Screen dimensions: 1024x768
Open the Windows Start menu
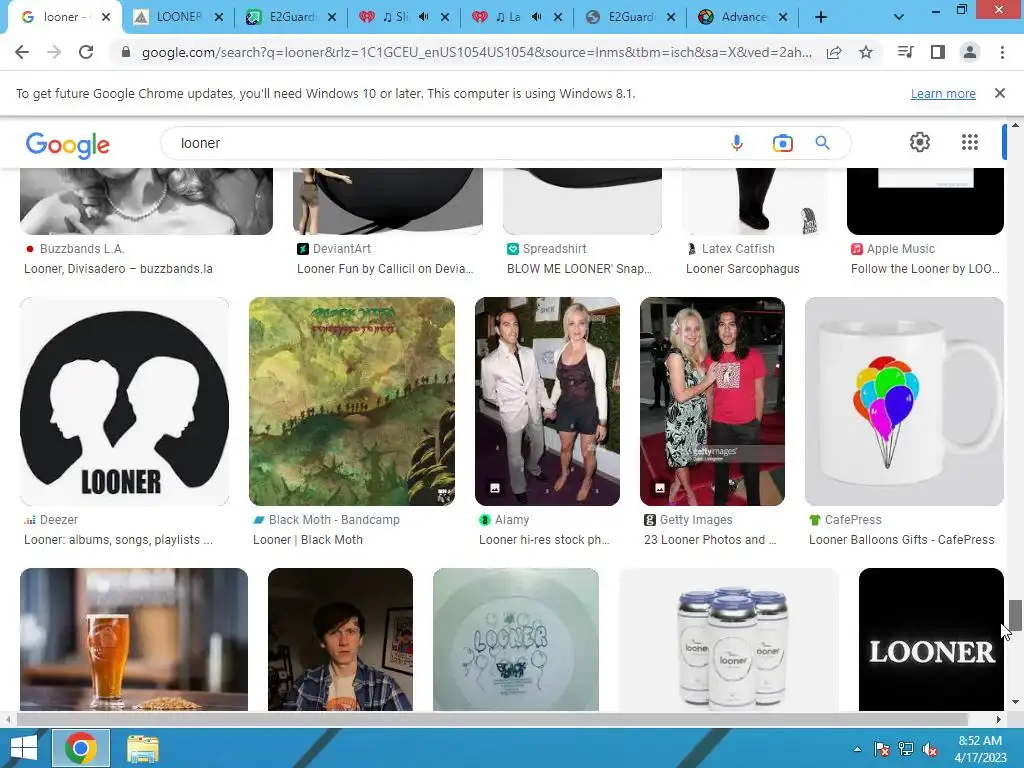point(24,748)
